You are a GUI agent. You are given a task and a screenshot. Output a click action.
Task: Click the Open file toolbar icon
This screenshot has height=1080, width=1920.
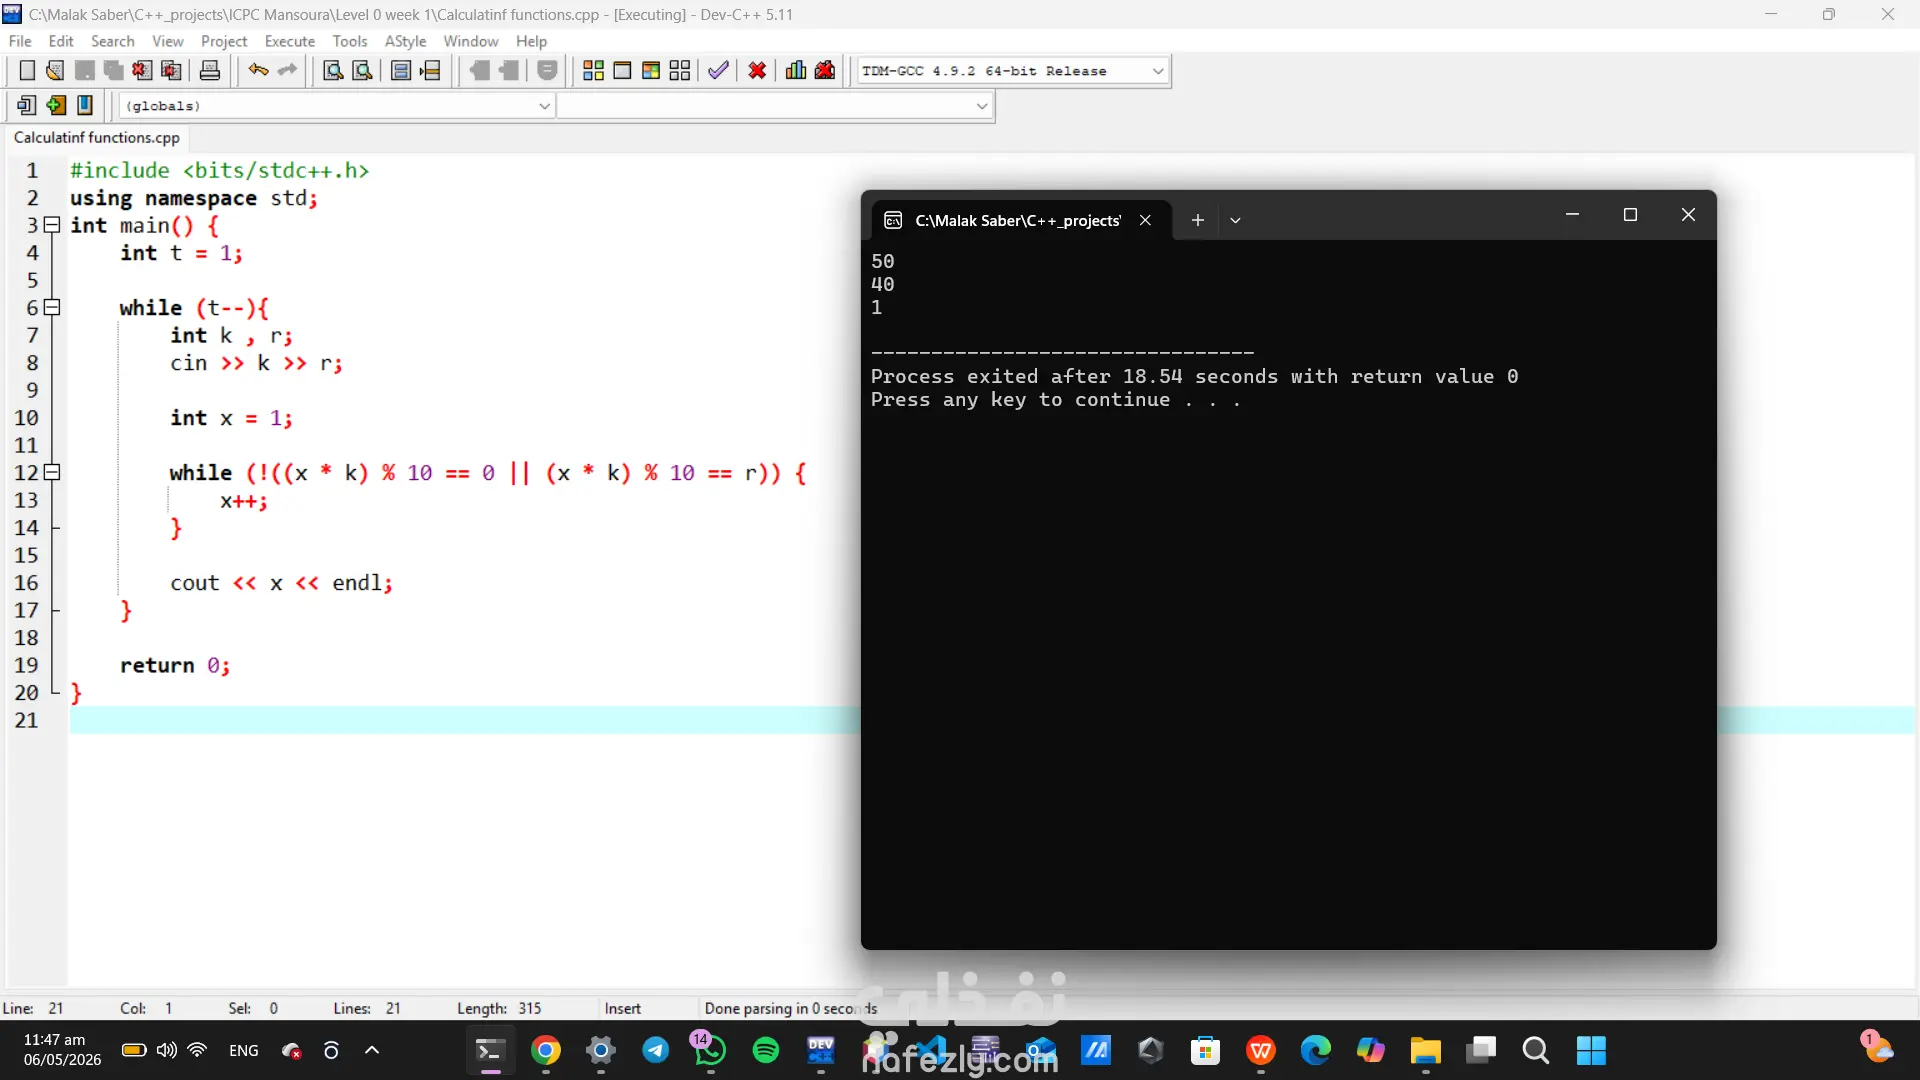point(55,70)
